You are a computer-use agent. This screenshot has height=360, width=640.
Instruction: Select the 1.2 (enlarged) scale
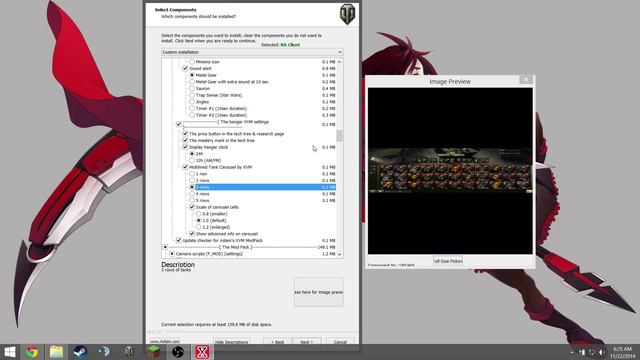tap(199, 227)
